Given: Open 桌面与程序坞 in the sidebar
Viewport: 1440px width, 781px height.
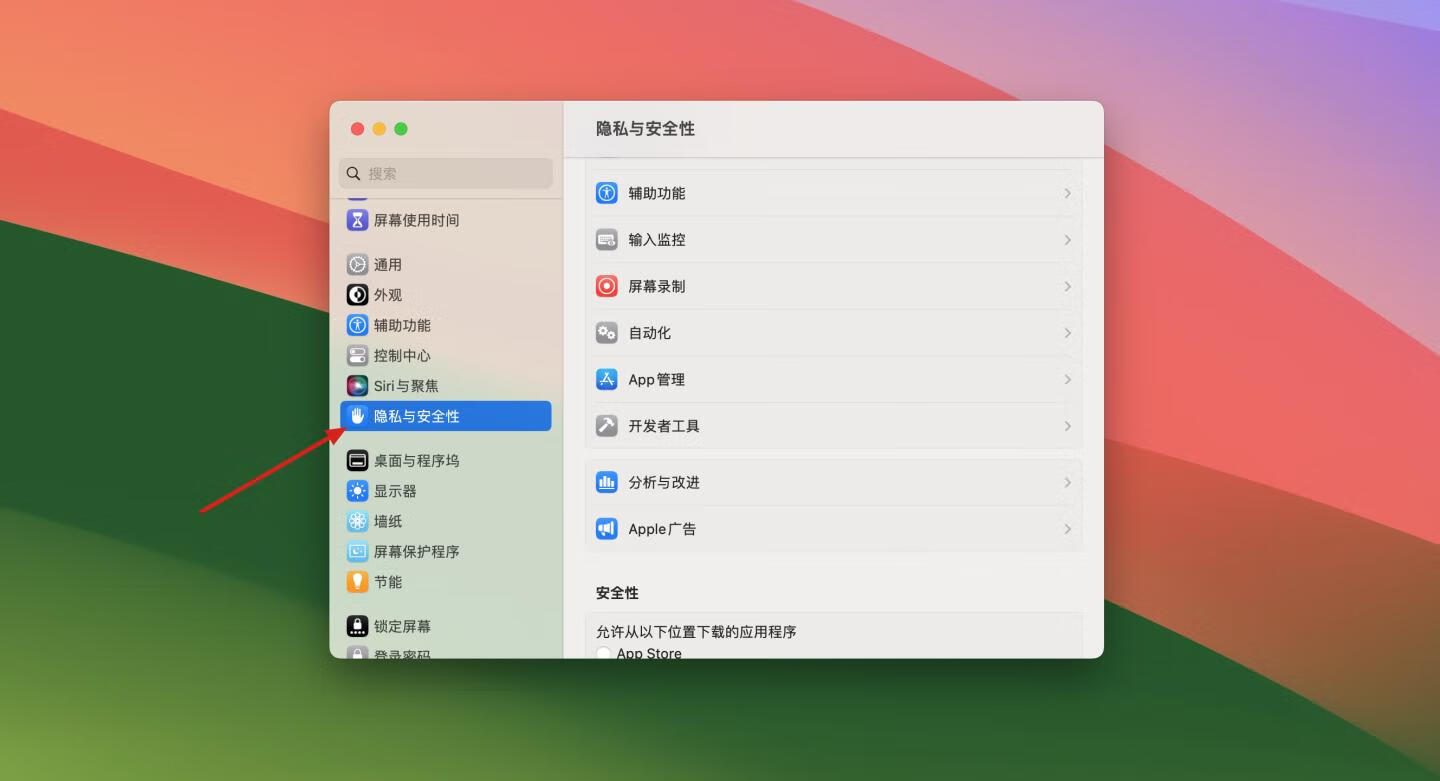Looking at the screenshot, I should pos(416,461).
